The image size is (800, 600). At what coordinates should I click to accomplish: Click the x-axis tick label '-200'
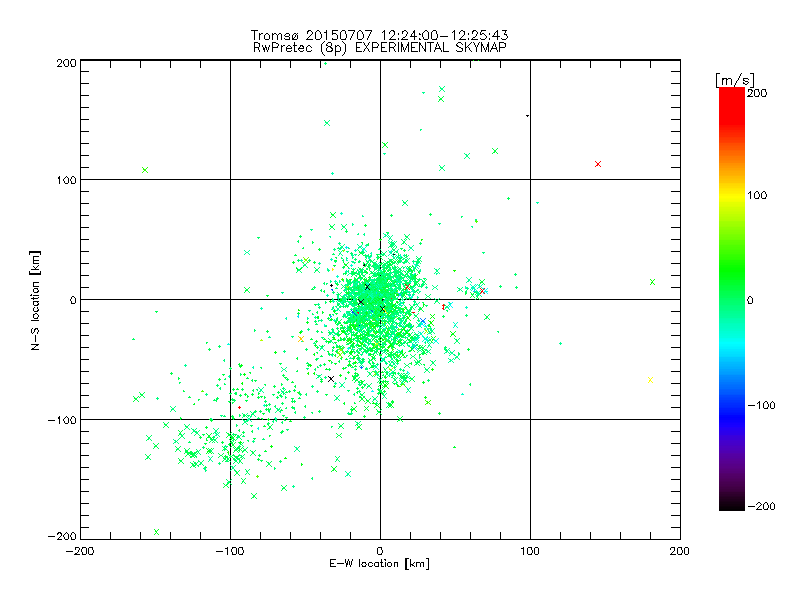tap(80, 551)
